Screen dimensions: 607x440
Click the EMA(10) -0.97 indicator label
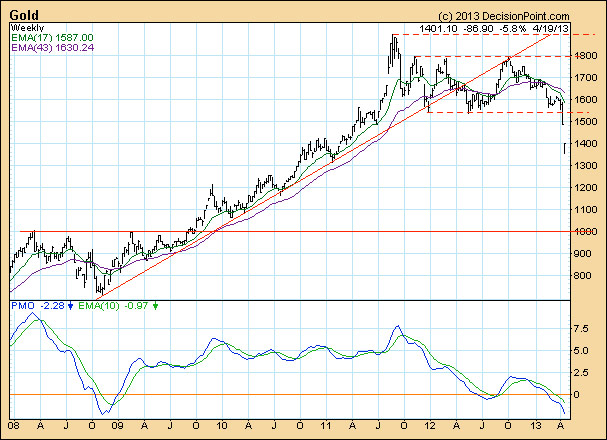point(115,305)
